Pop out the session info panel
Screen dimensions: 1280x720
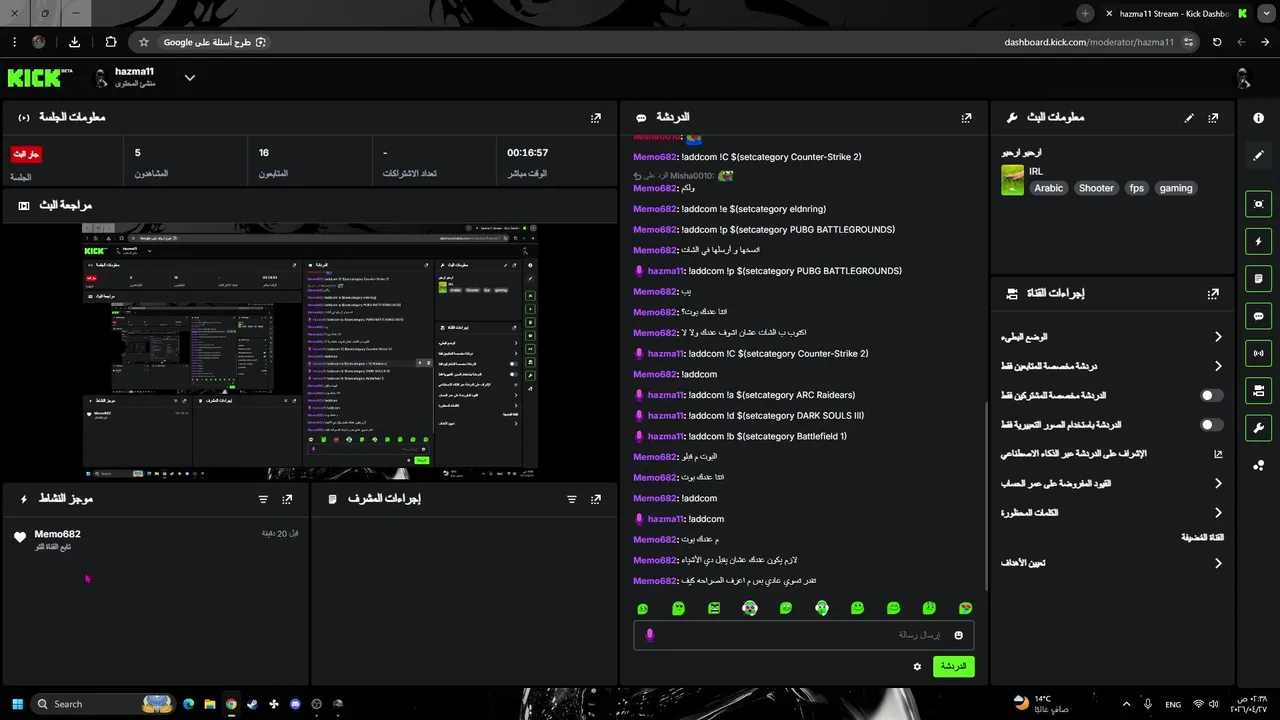click(596, 117)
